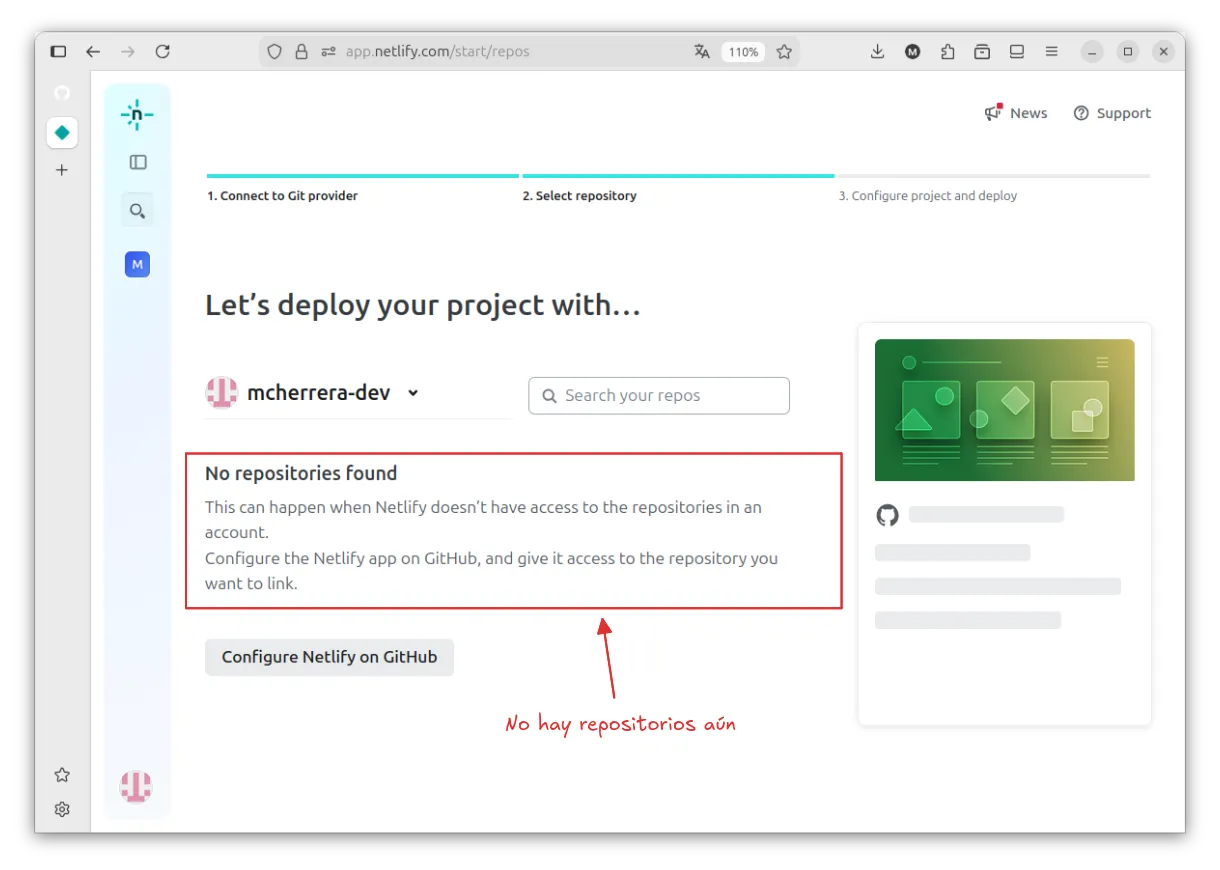The width and height of the screenshot is (1220, 870).
Task: Add a new tab with the plus icon
Action: (x=62, y=170)
